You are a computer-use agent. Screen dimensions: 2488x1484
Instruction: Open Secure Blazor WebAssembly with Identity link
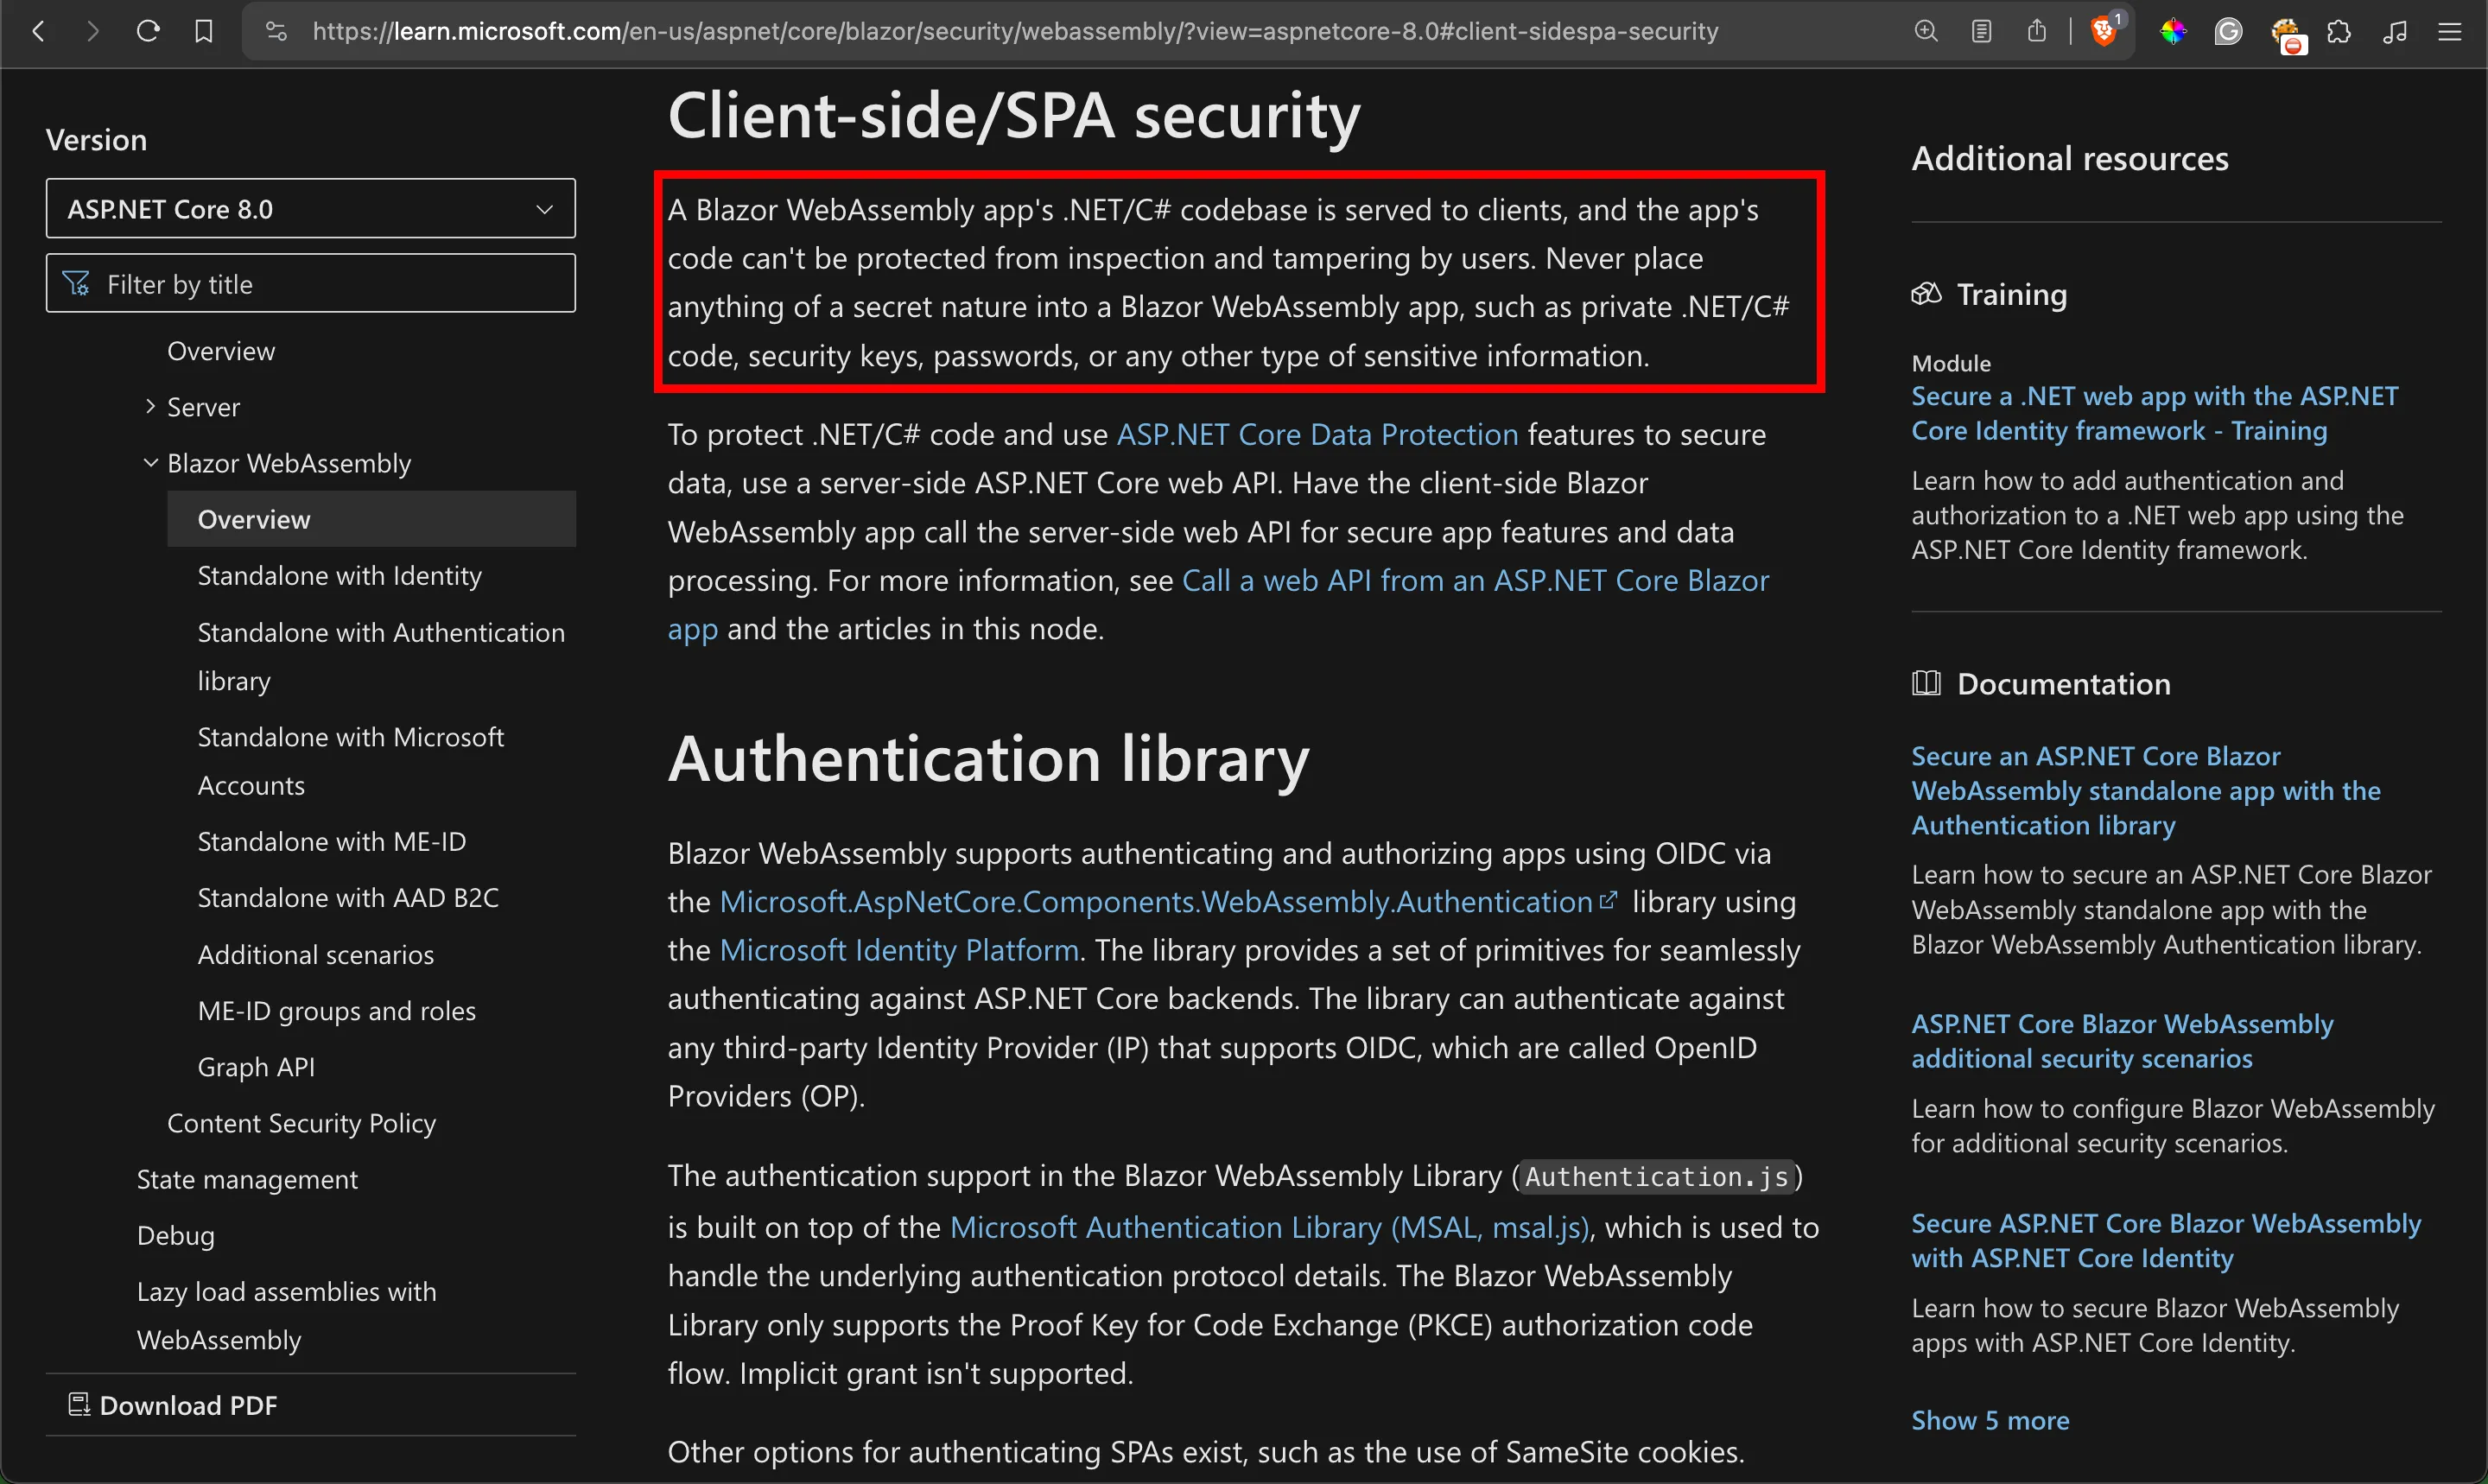click(2166, 1240)
